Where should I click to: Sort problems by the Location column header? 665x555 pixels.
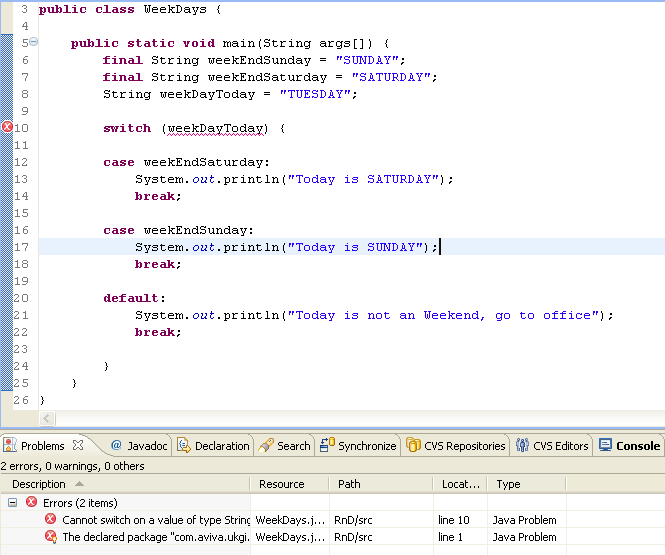(x=461, y=484)
